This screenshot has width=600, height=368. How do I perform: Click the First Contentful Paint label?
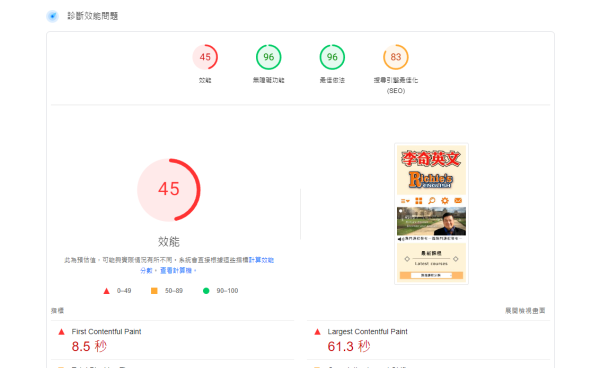[106, 332]
